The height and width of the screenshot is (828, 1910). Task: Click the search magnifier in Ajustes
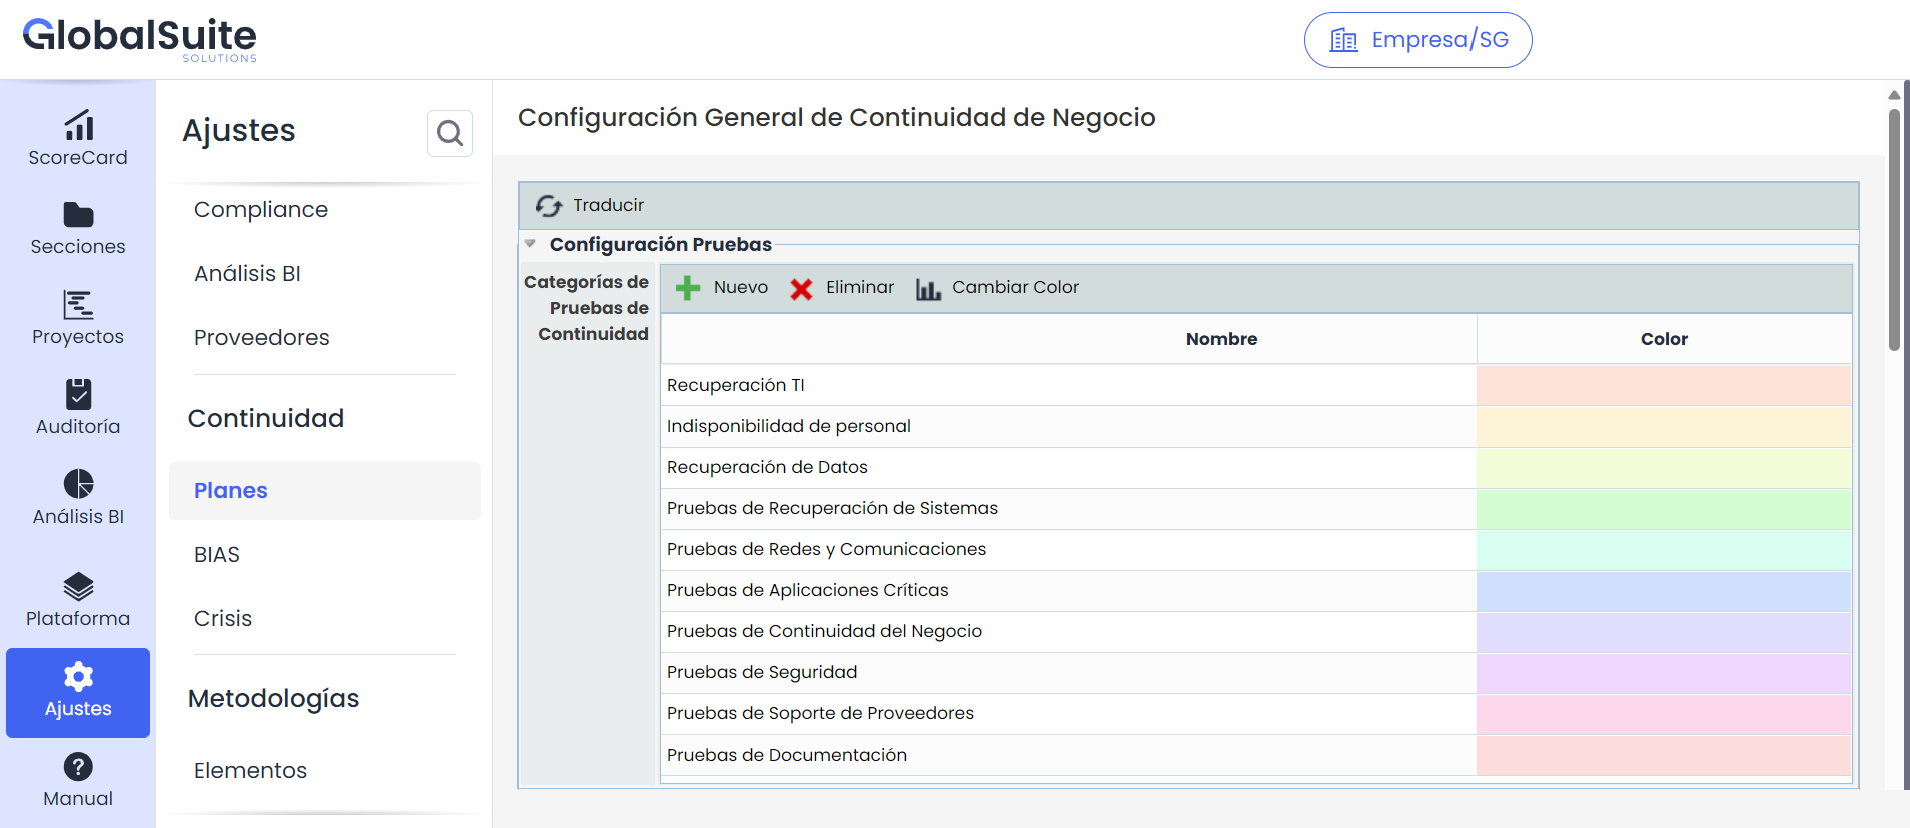pos(450,133)
